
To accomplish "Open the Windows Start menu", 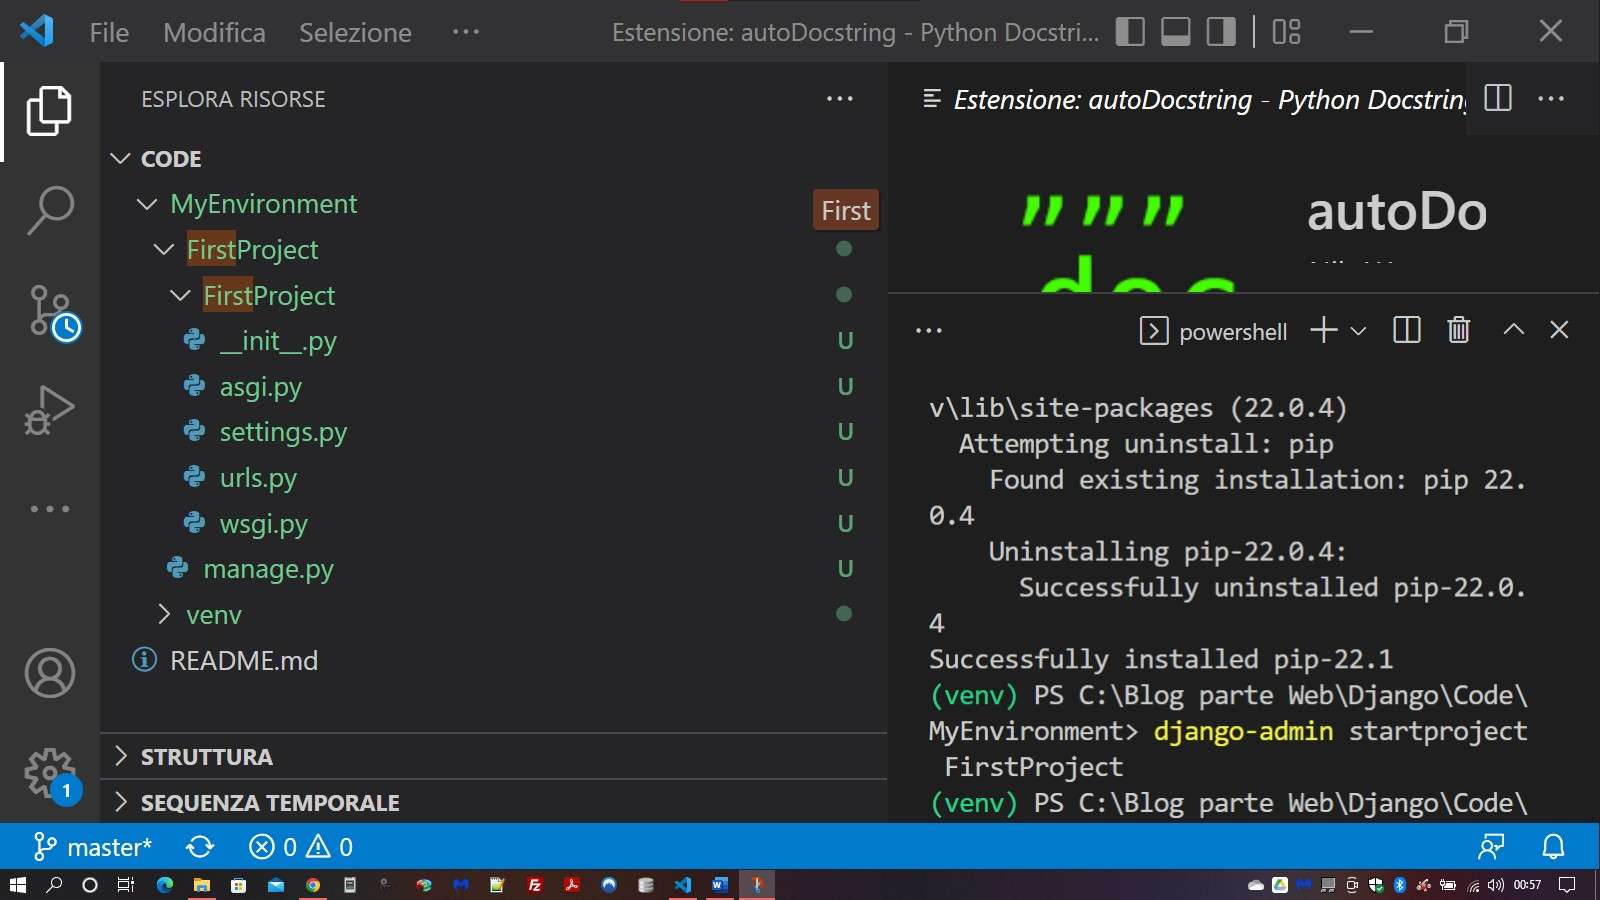I will tap(17, 884).
